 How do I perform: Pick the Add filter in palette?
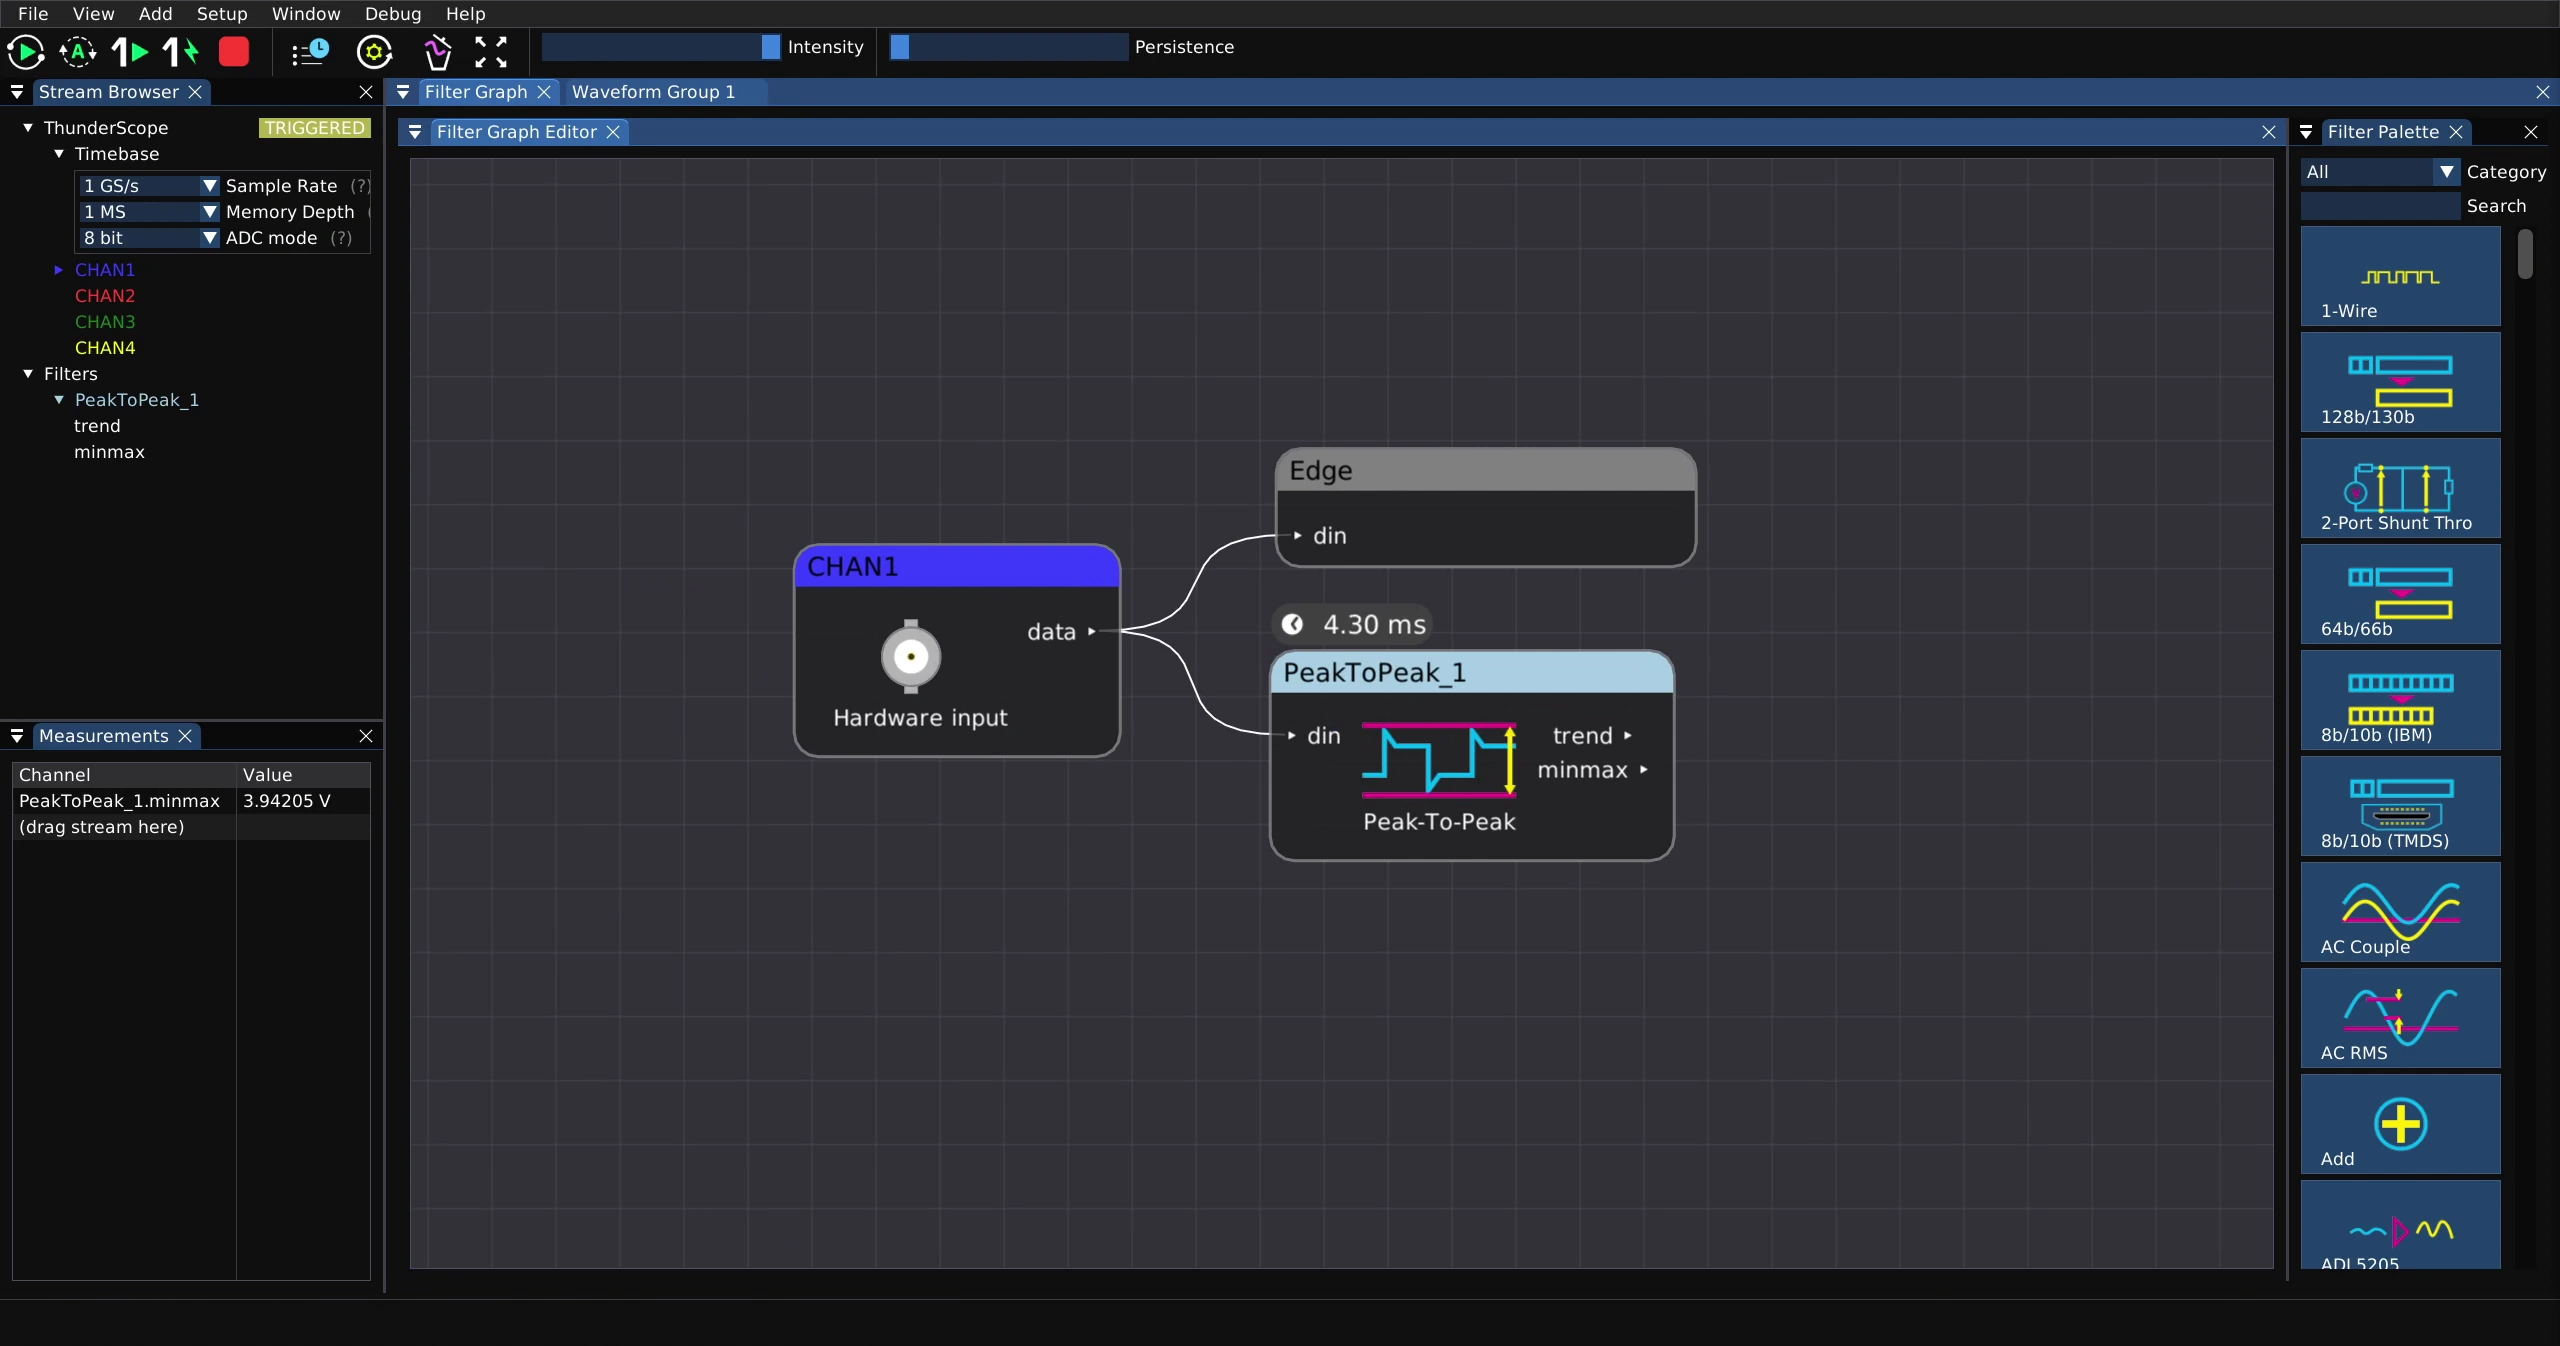2400,1124
